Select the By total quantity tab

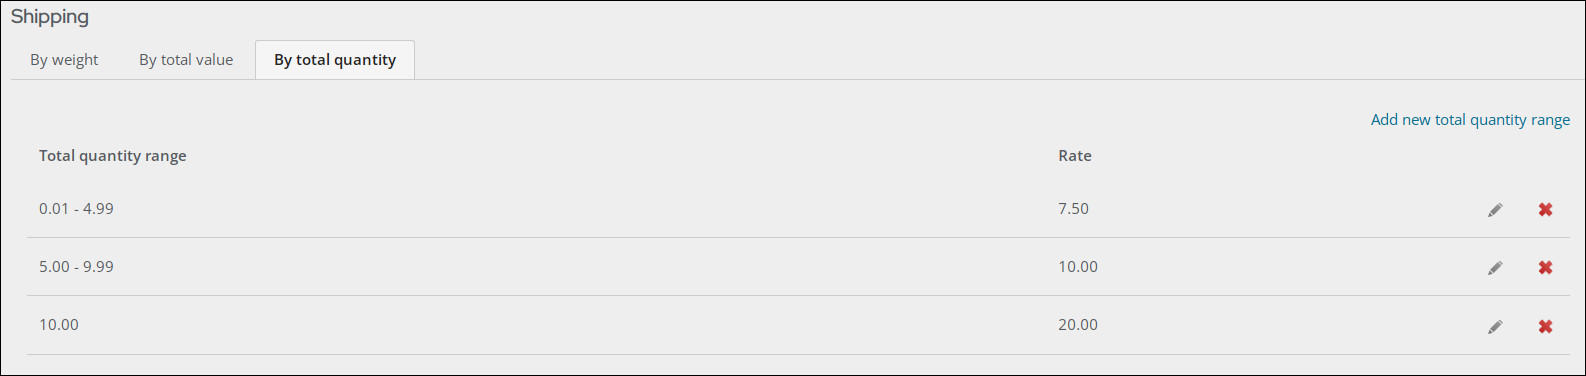click(x=335, y=60)
